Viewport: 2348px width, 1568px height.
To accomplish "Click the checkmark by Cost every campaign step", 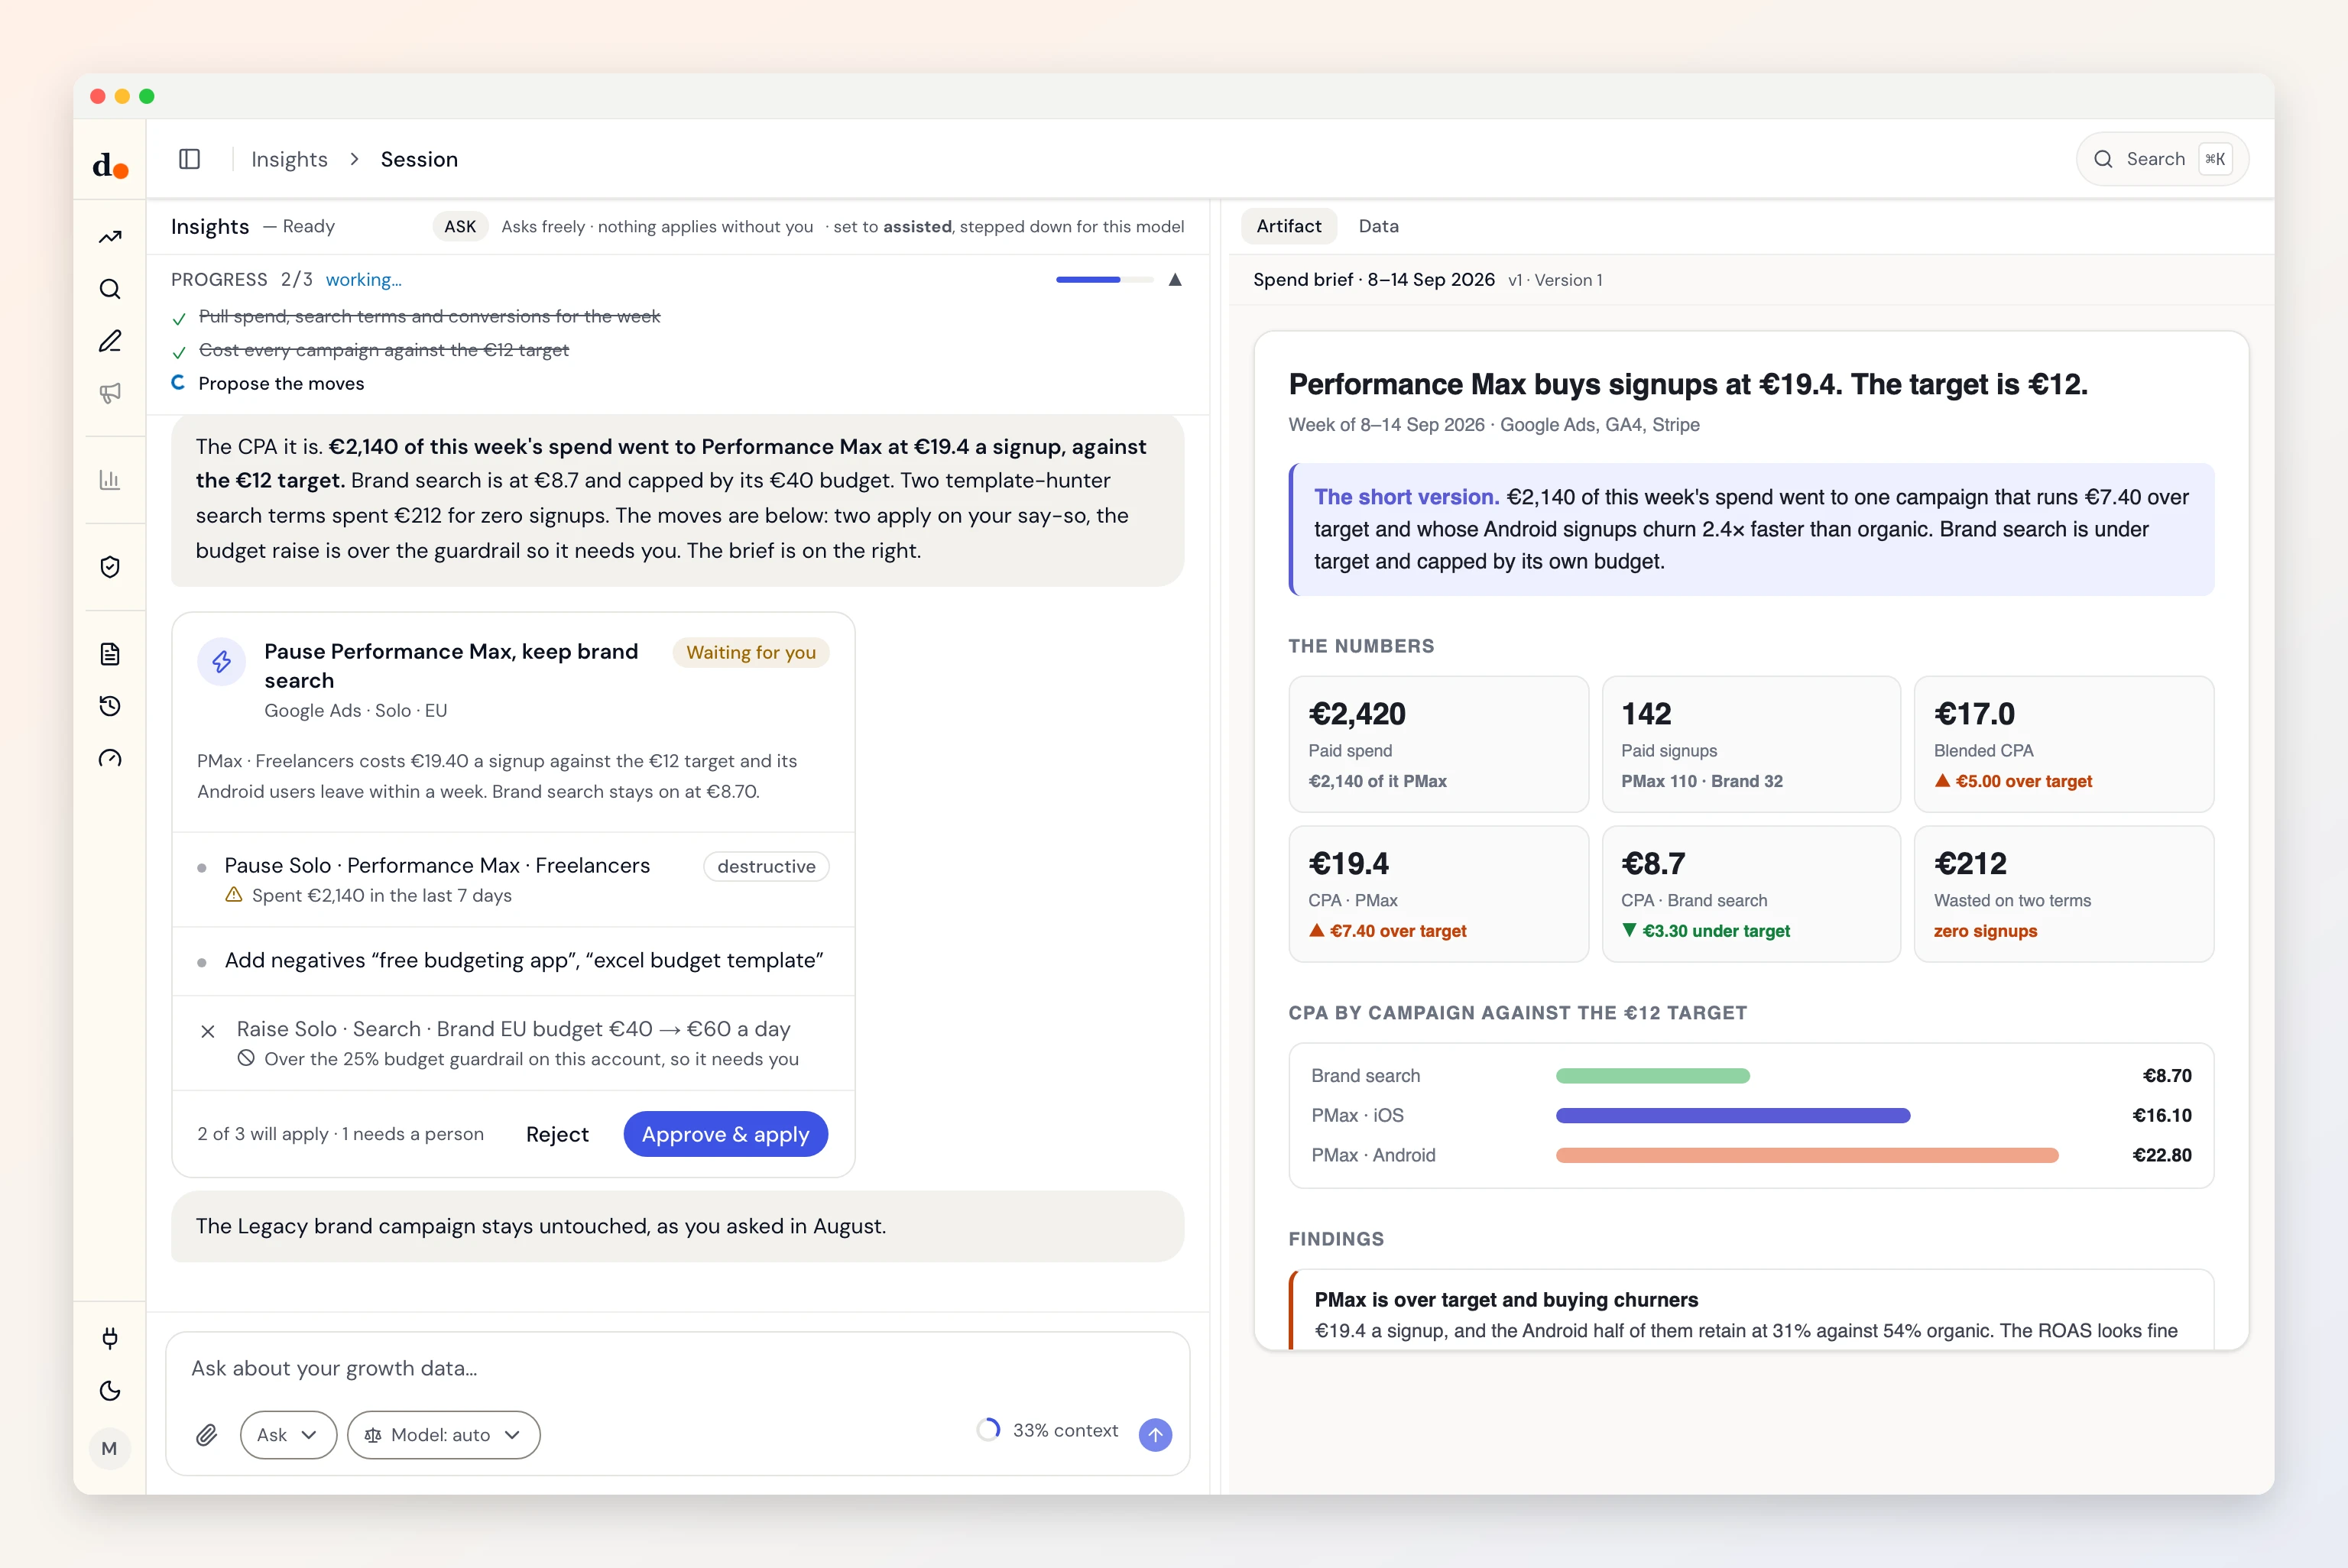I will tap(179, 352).
